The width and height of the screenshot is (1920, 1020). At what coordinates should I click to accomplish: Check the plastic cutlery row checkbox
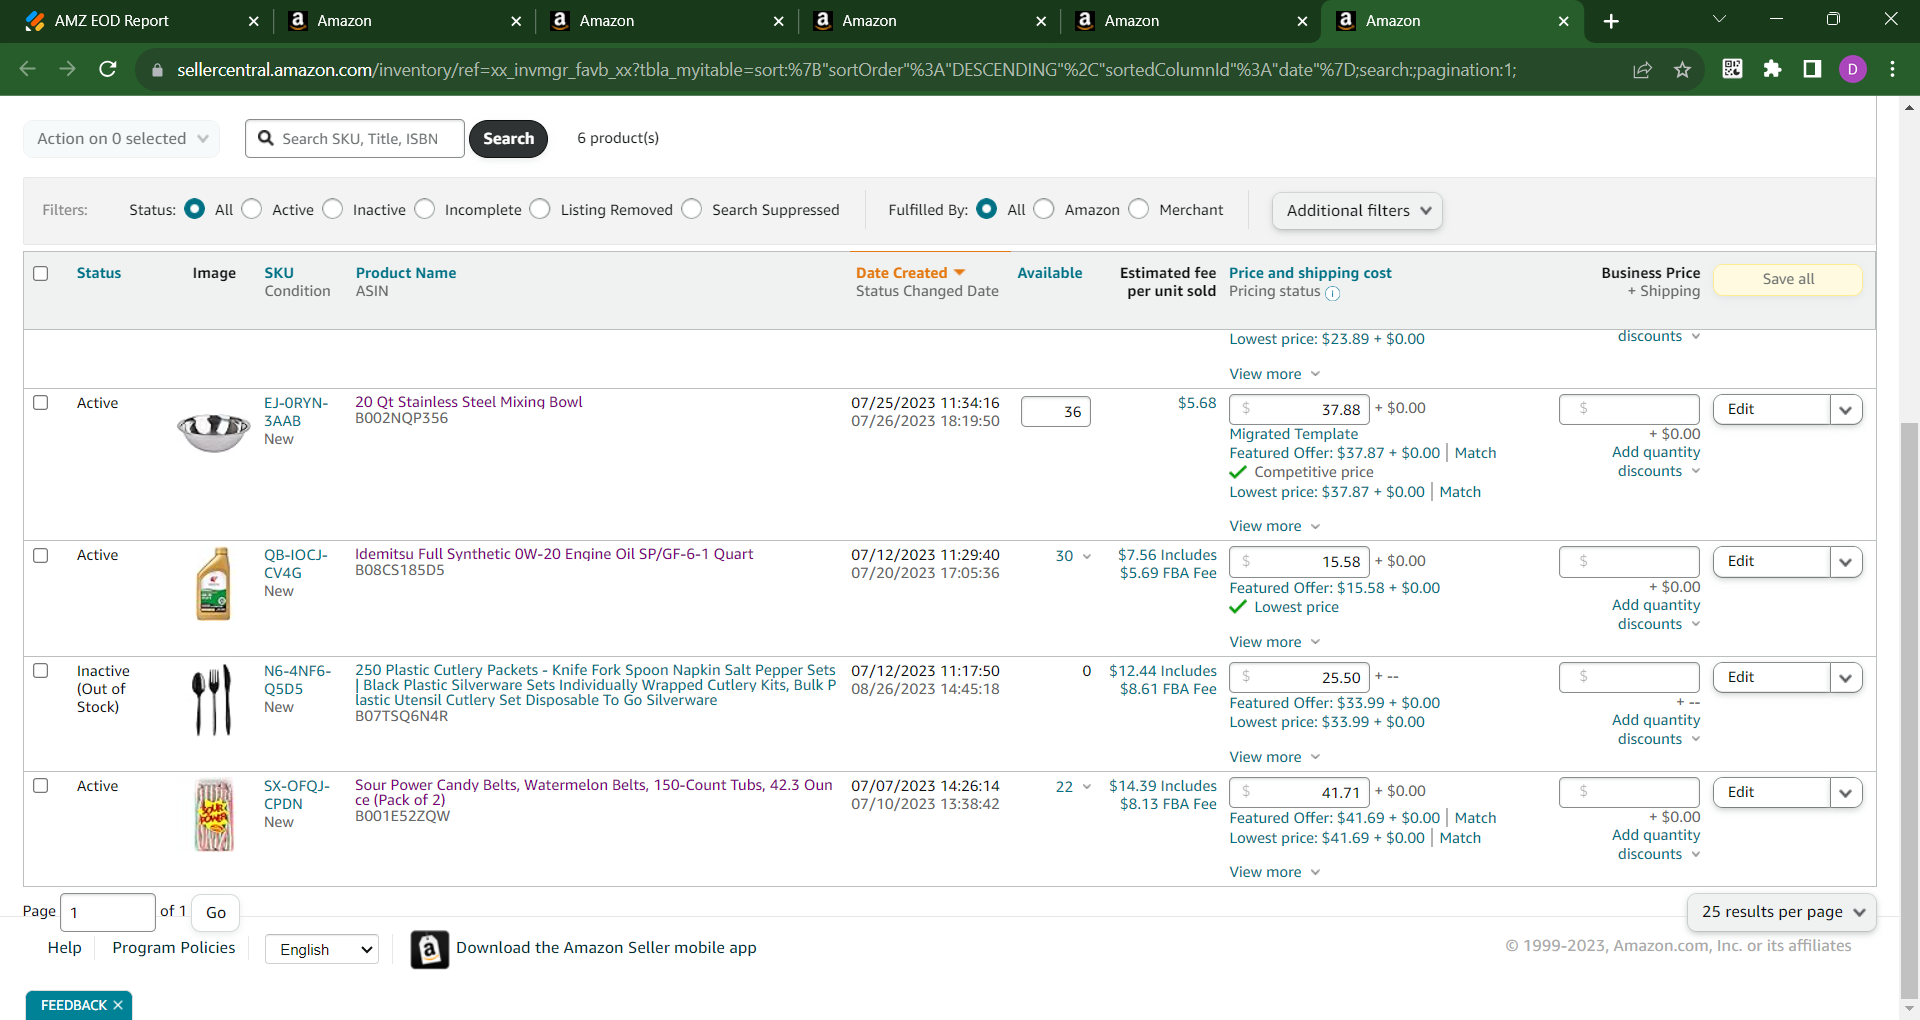tap(41, 671)
